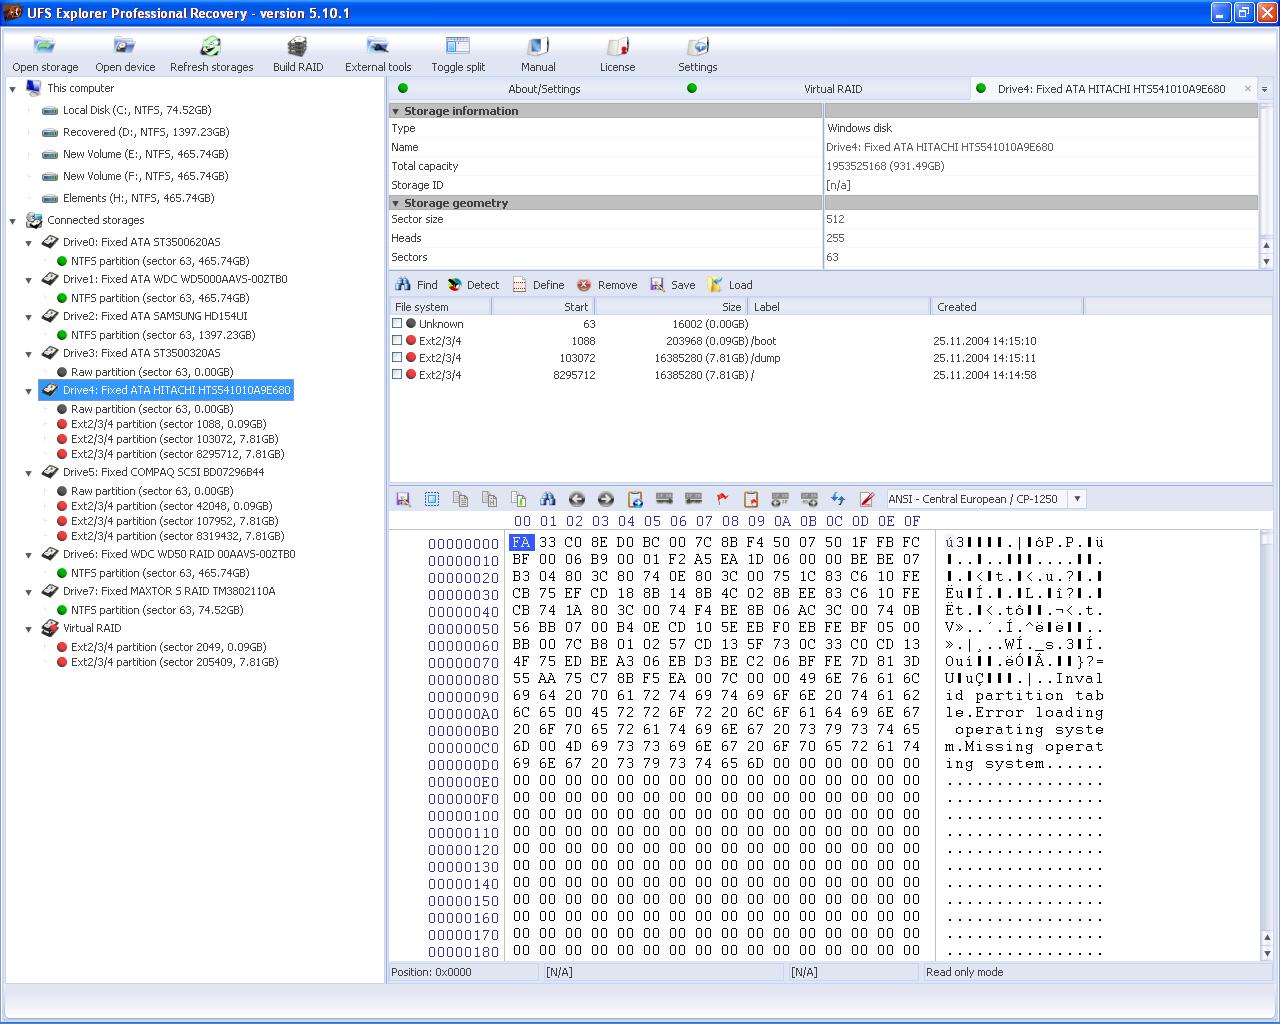This screenshot has width=1280, height=1024.
Task: Click Save partition table button
Action: 672,285
